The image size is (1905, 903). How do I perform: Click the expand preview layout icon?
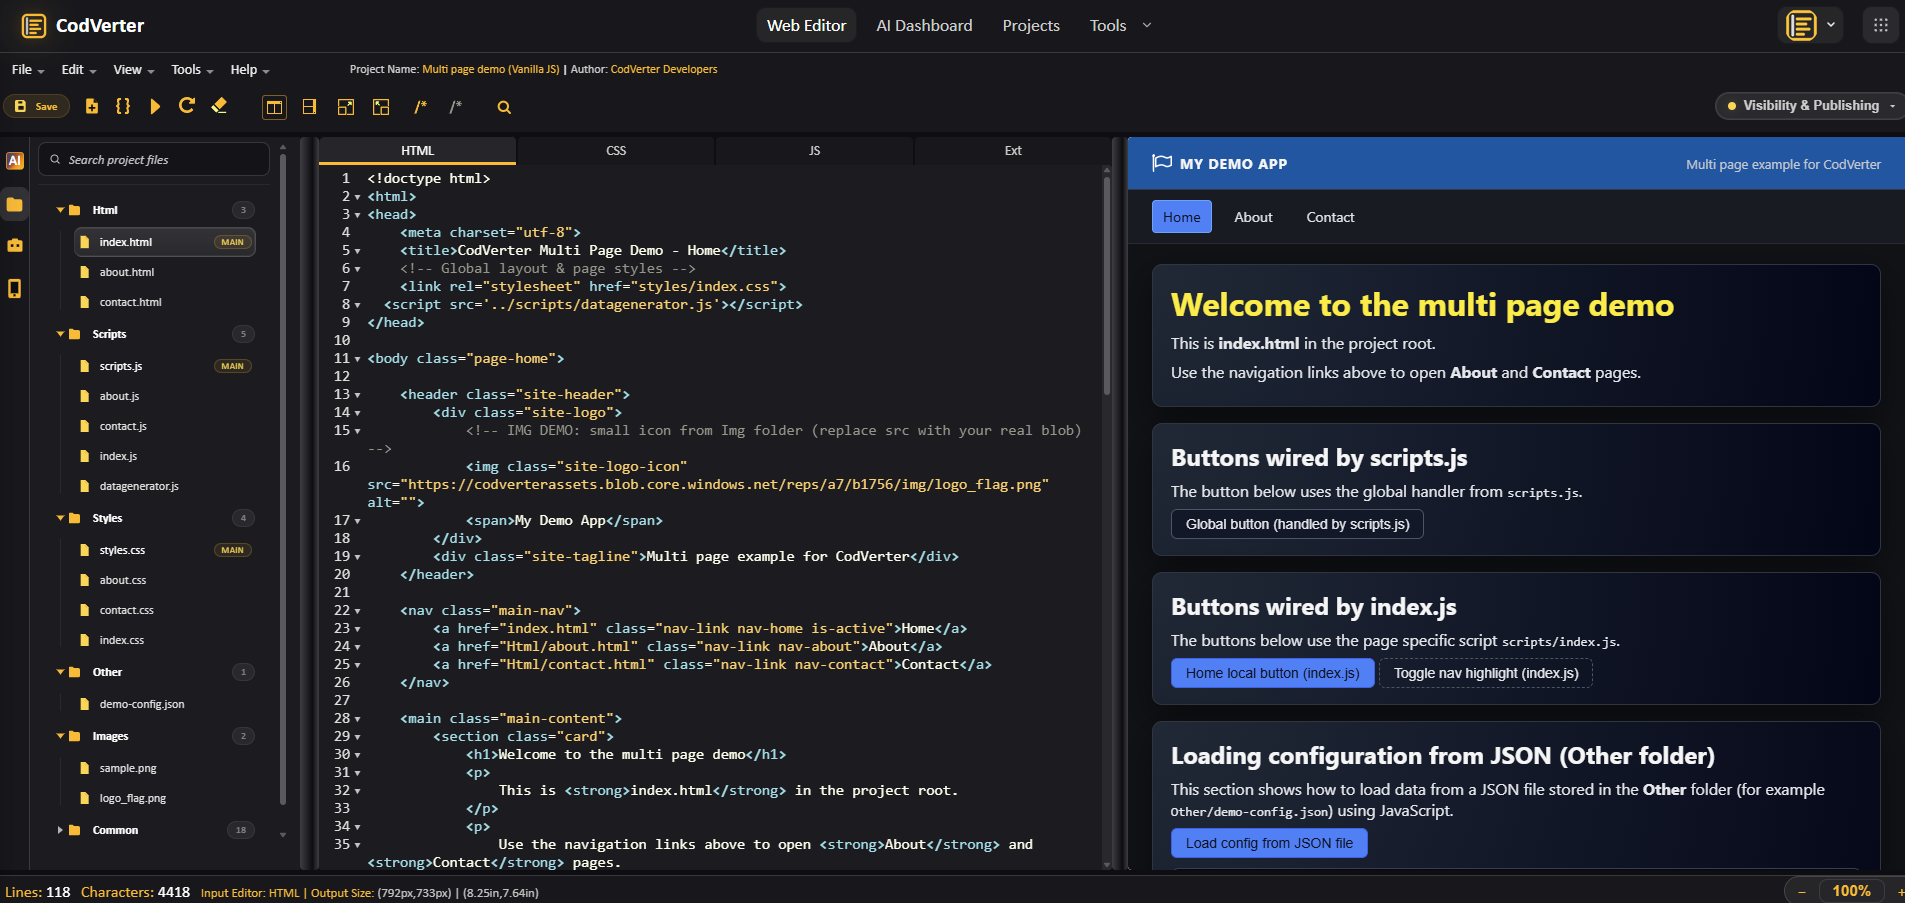coord(381,107)
